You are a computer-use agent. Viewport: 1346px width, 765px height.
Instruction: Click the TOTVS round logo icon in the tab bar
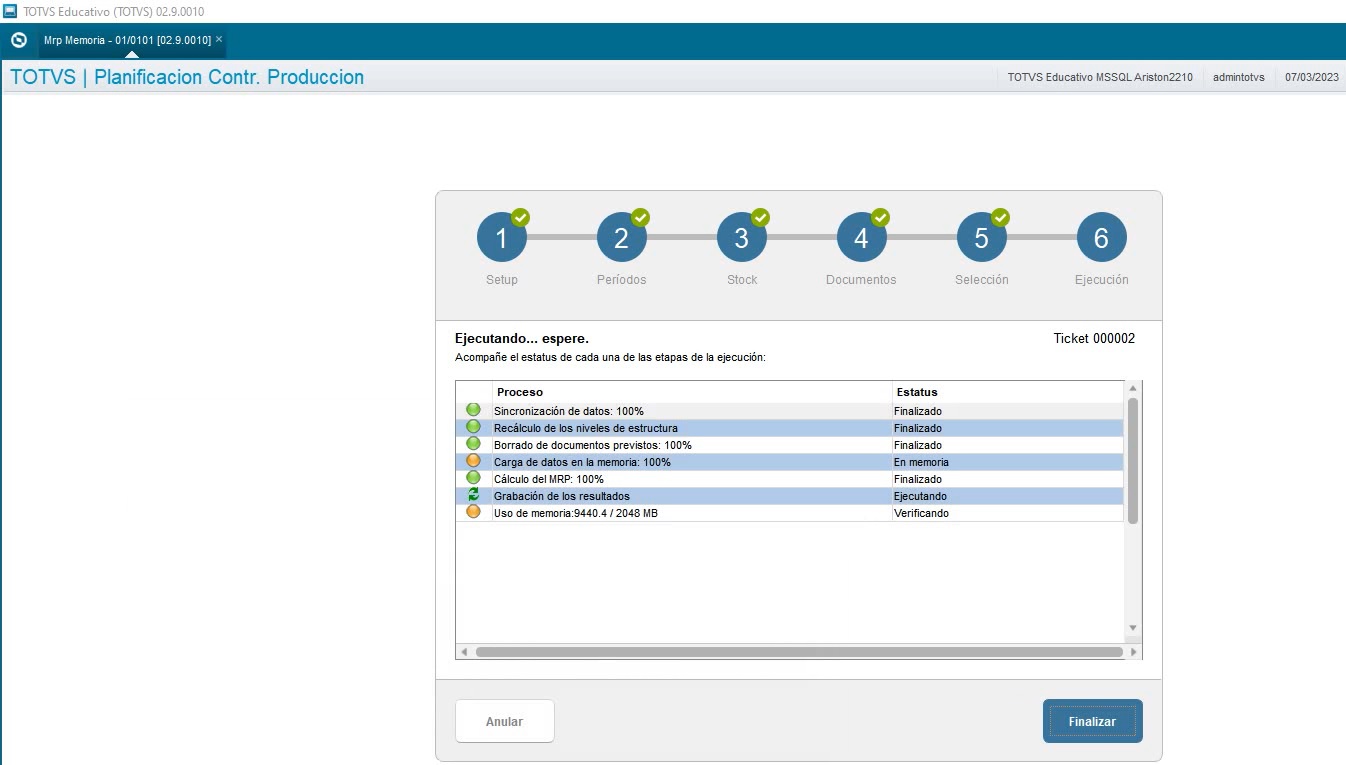[x=18, y=41]
